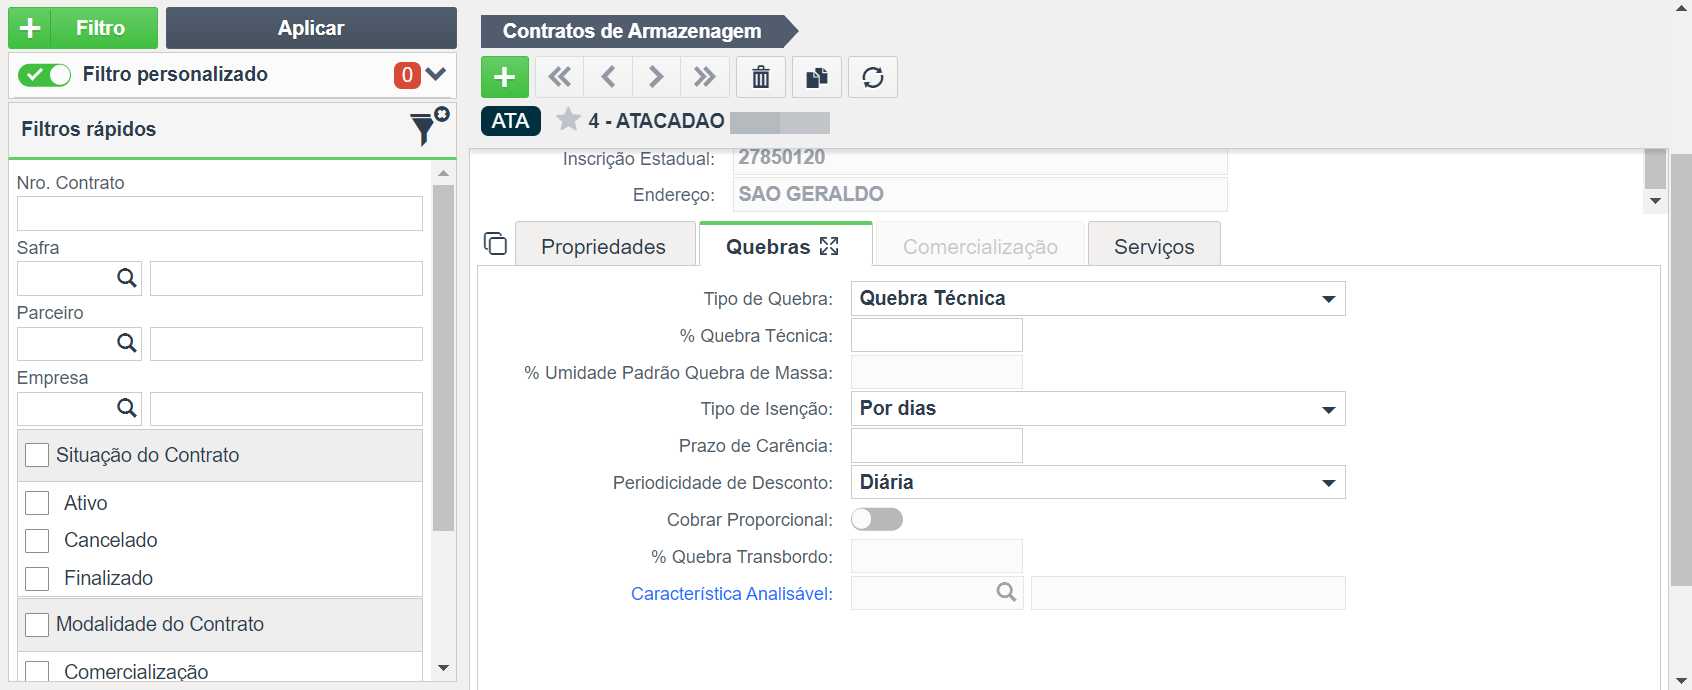
Task: Check the Cancelado checkbox
Action: point(37,541)
